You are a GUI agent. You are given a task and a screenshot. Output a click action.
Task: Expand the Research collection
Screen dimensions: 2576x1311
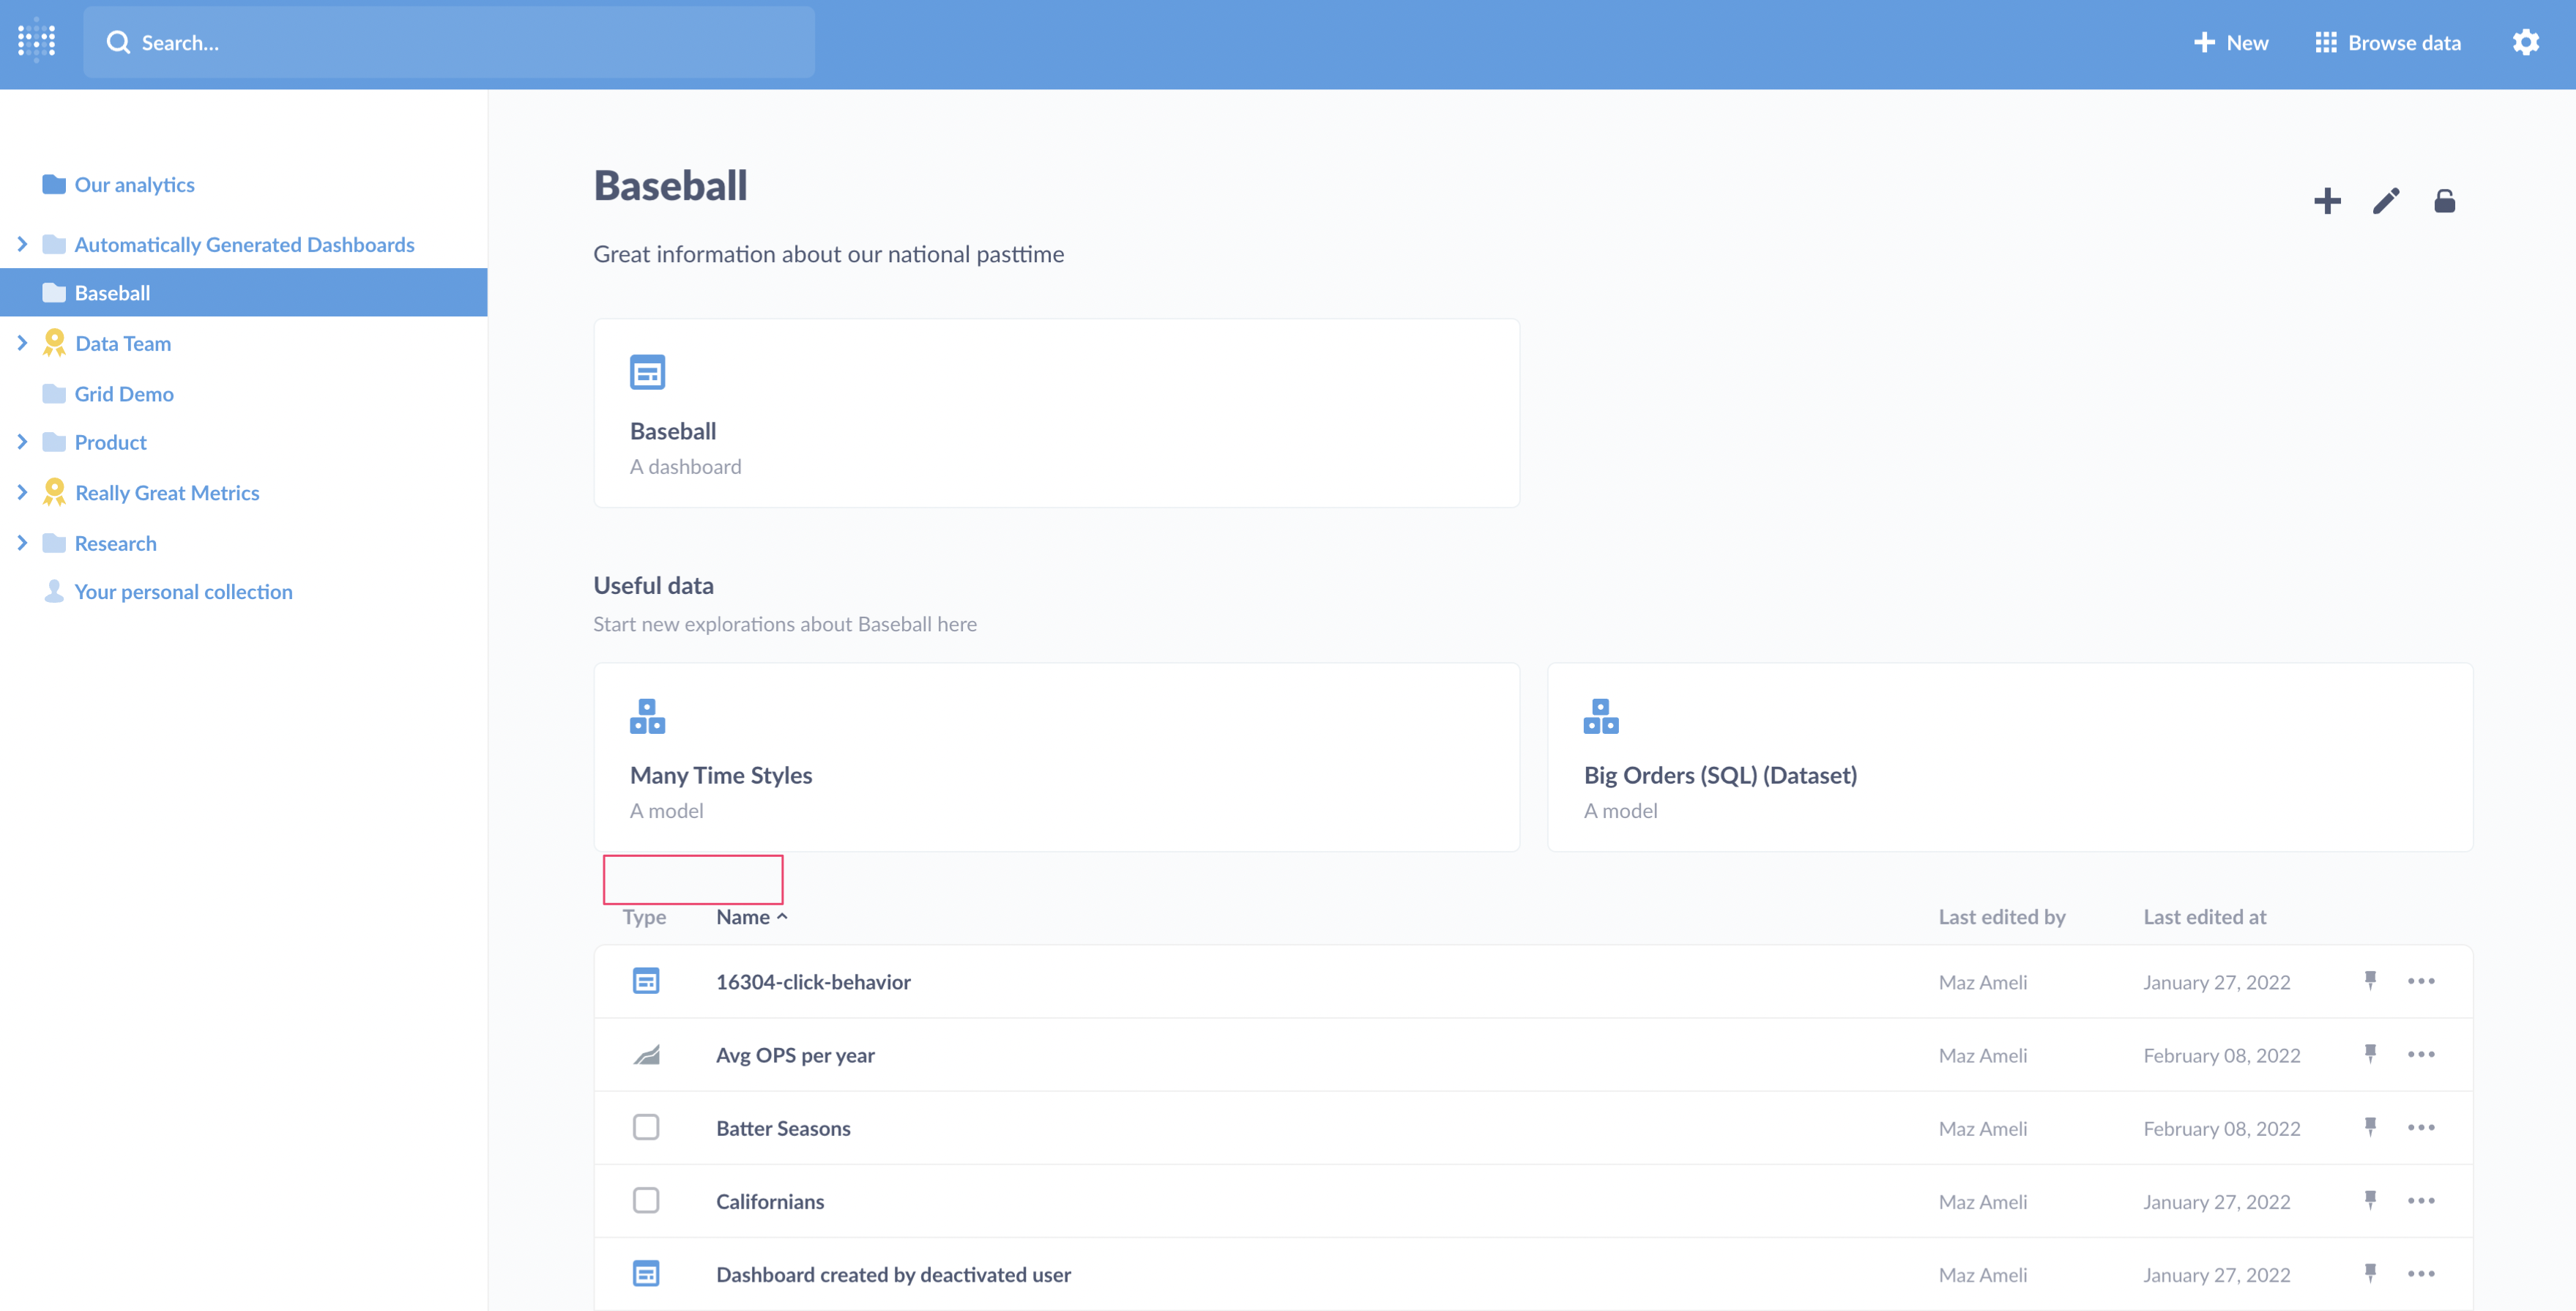(23, 542)
